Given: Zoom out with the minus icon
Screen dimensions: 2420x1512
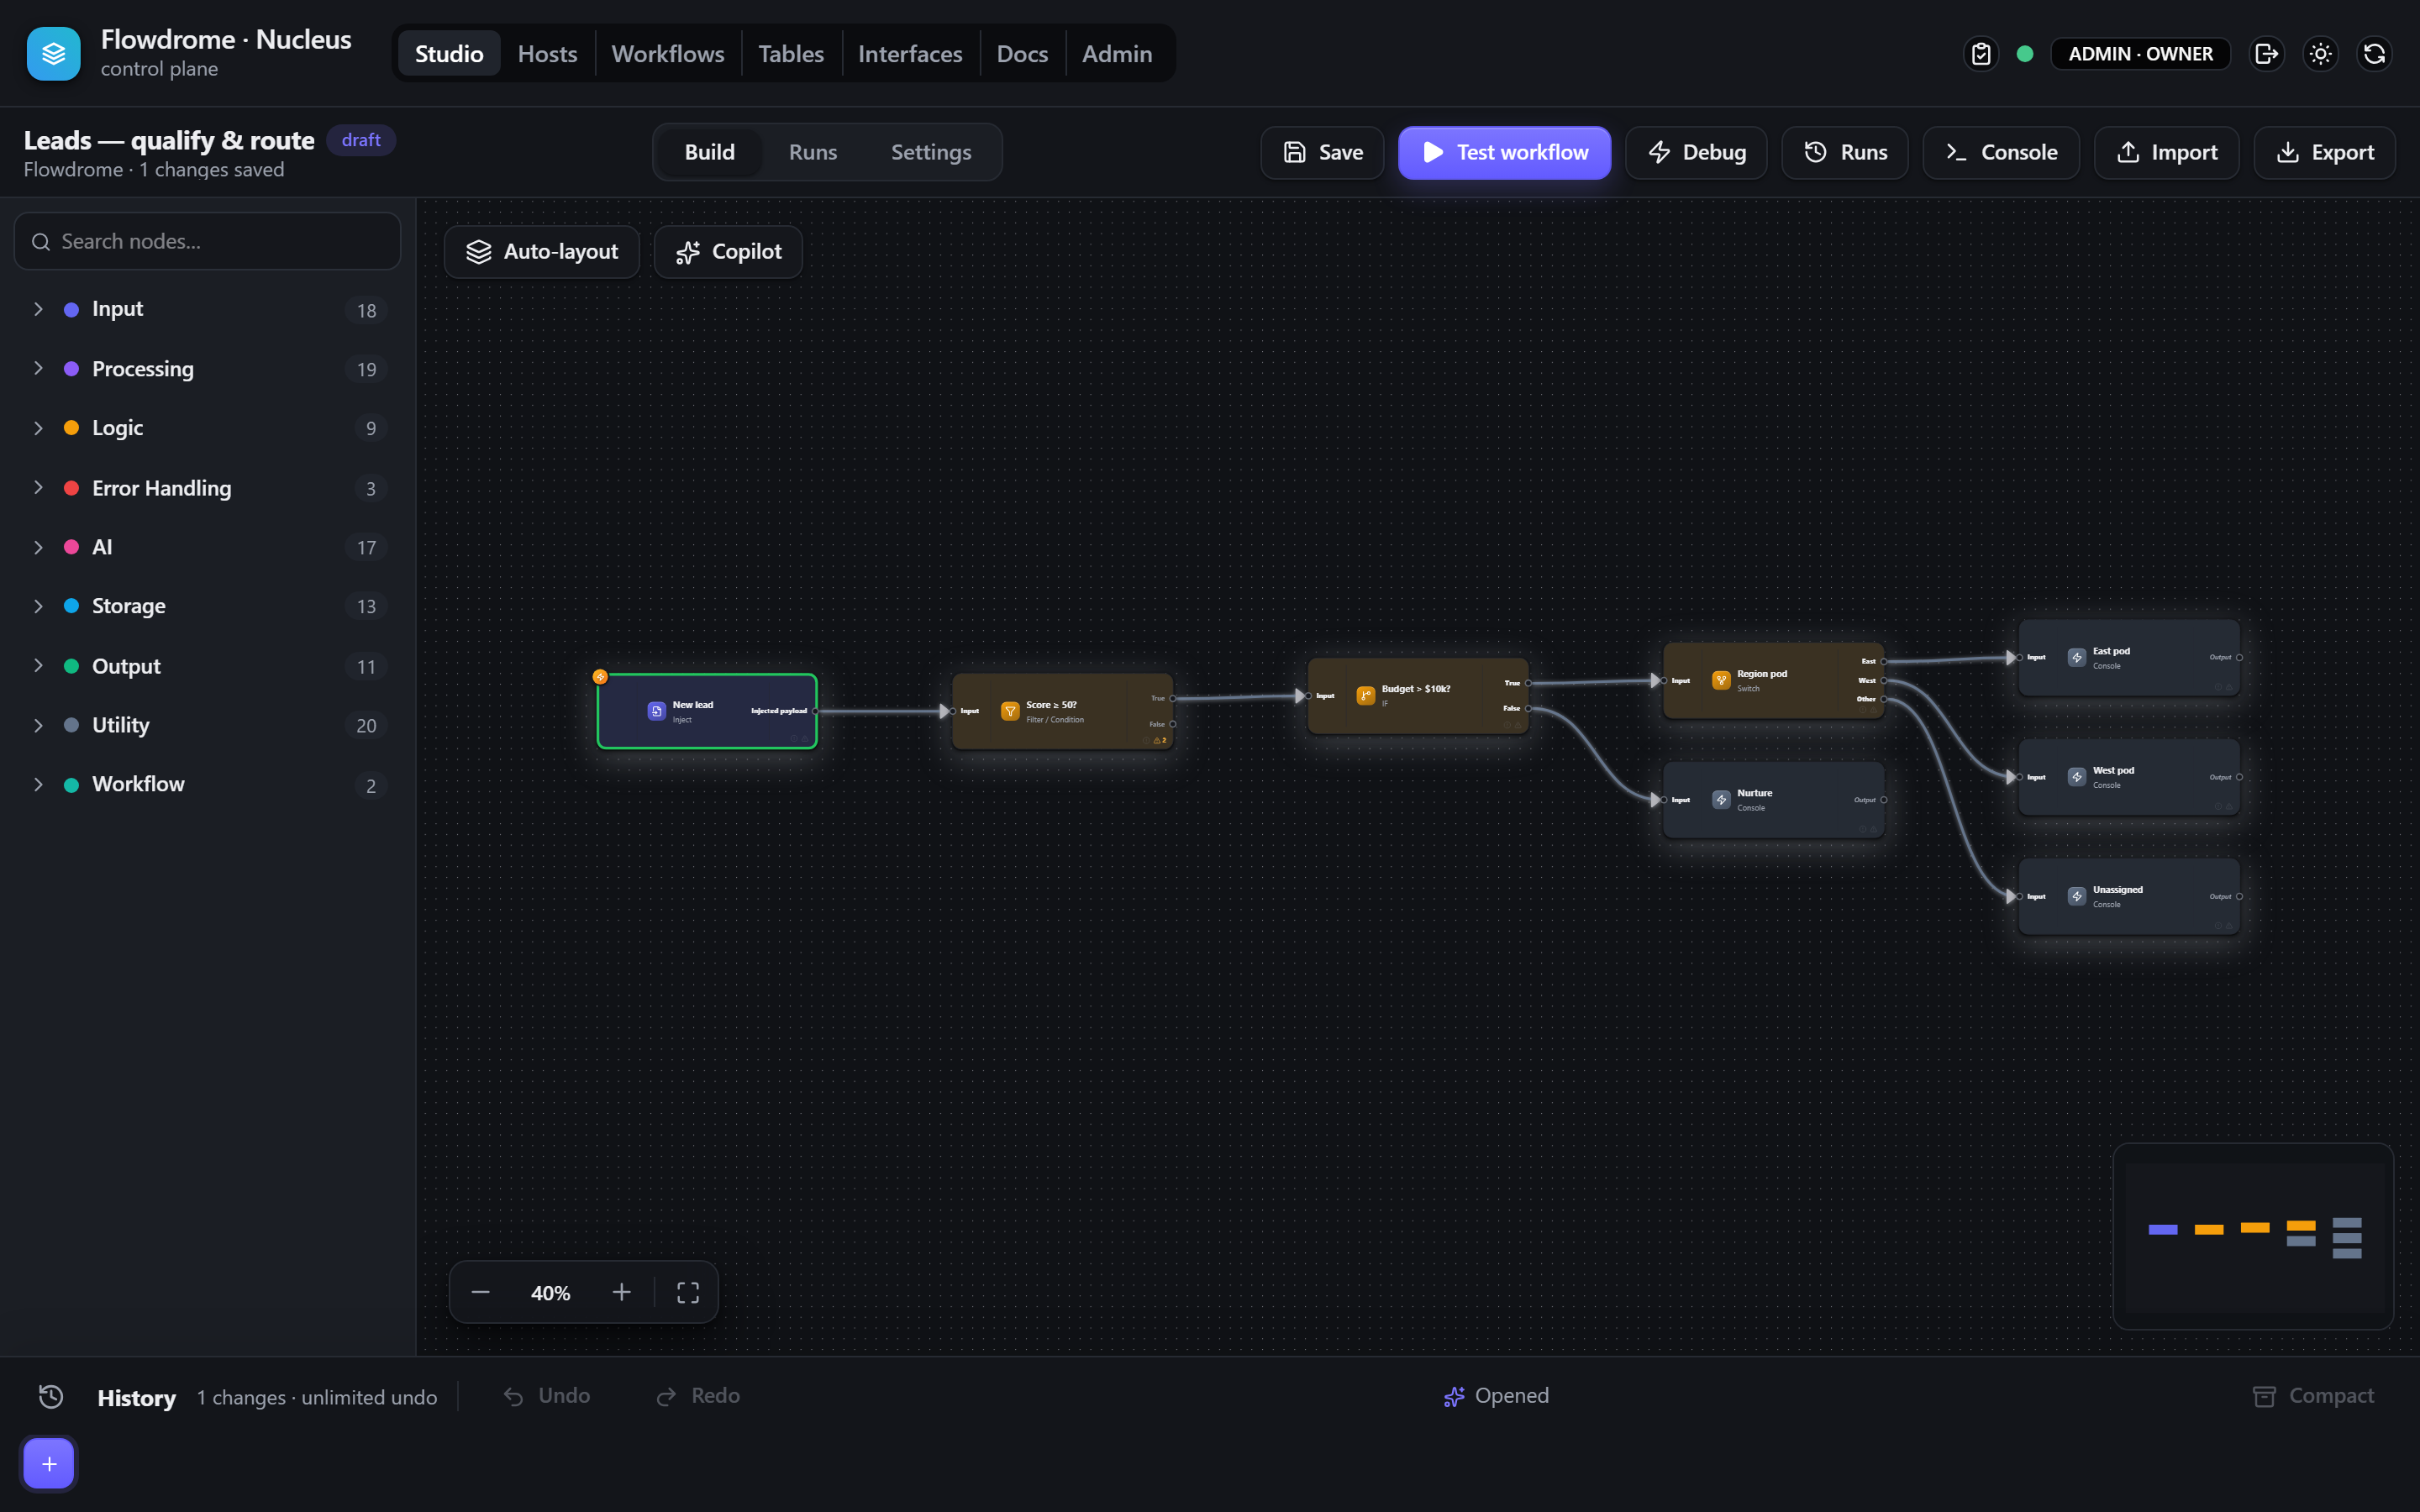Looking at the screenshot, I should tap(481, 1292).
